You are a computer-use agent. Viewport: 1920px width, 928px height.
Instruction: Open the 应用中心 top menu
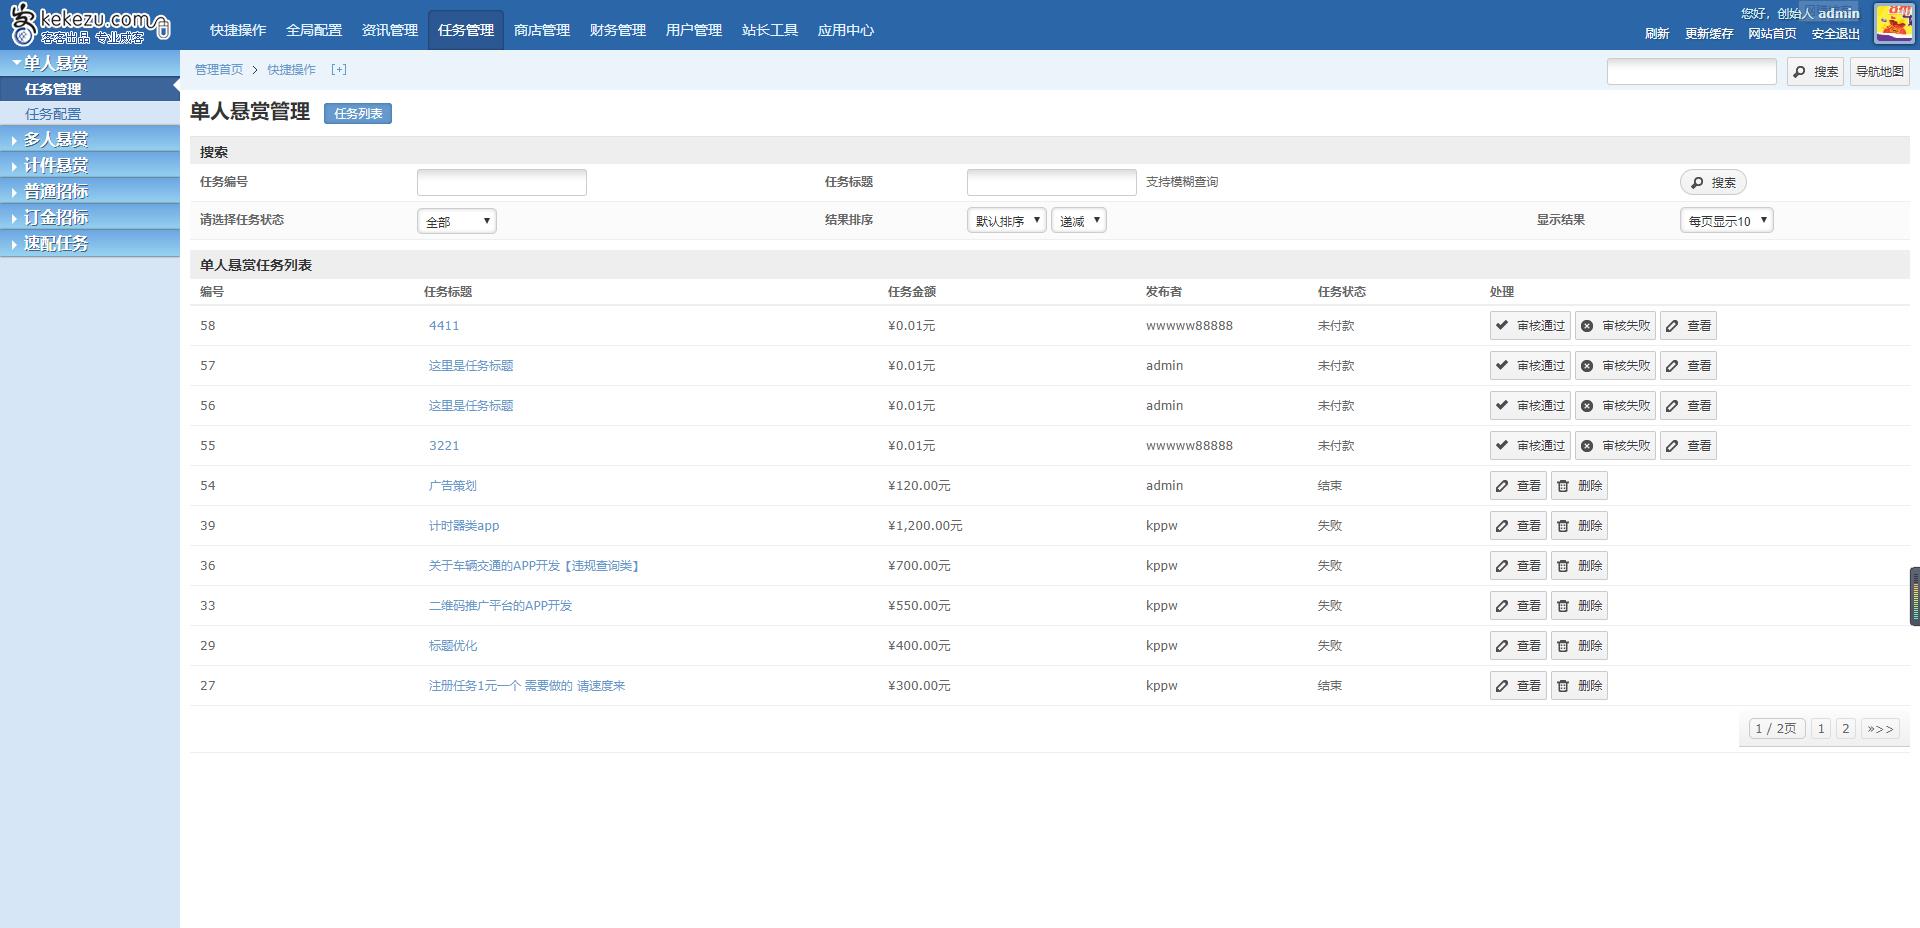[846, 30]
